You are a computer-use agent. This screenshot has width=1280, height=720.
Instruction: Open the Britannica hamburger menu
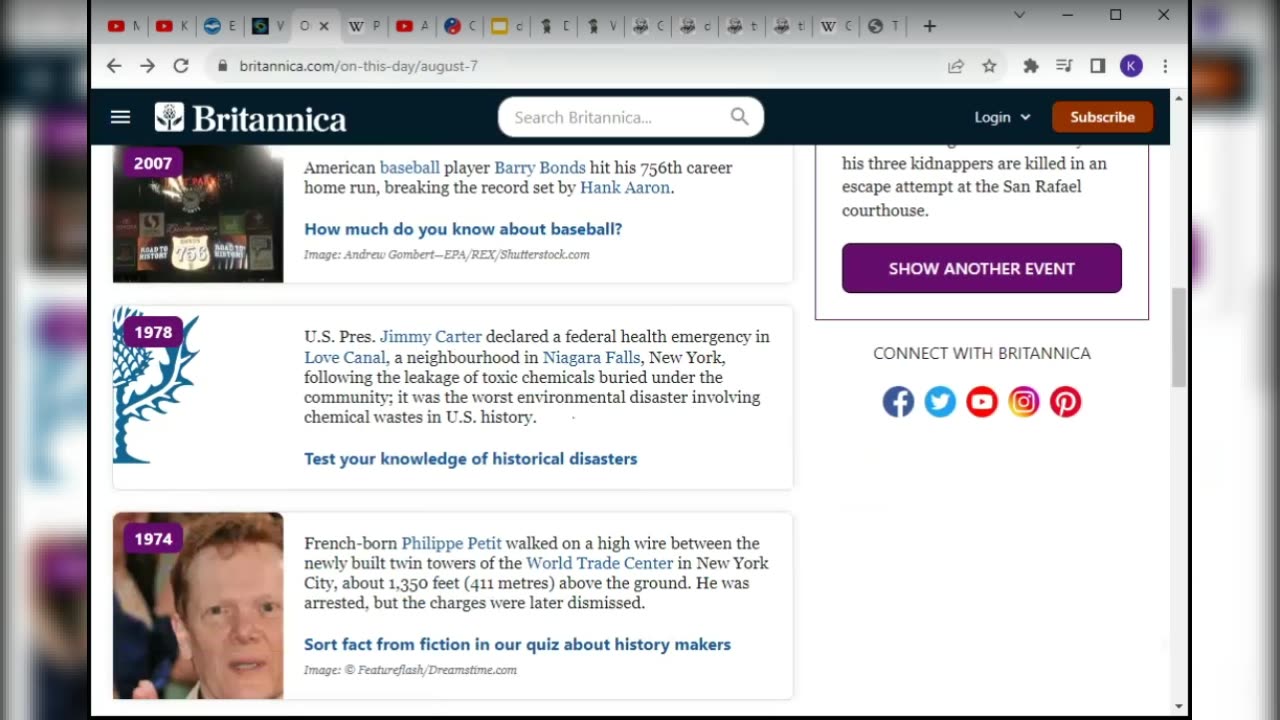point(120,117)
